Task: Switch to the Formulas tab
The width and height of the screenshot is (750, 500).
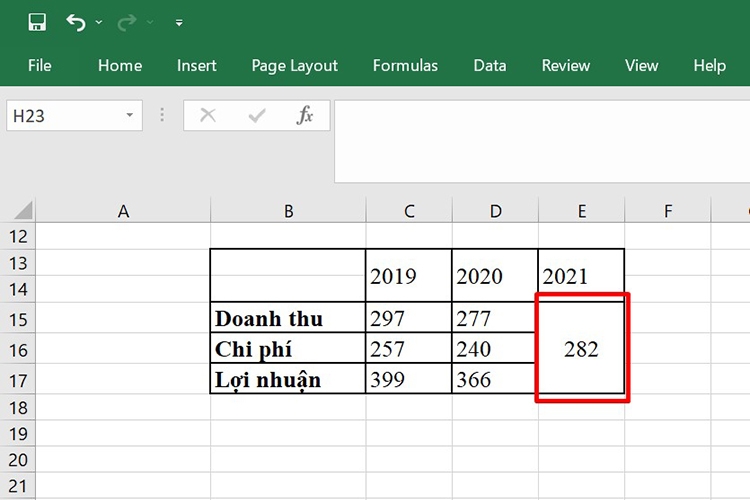Action: (405, 66)
